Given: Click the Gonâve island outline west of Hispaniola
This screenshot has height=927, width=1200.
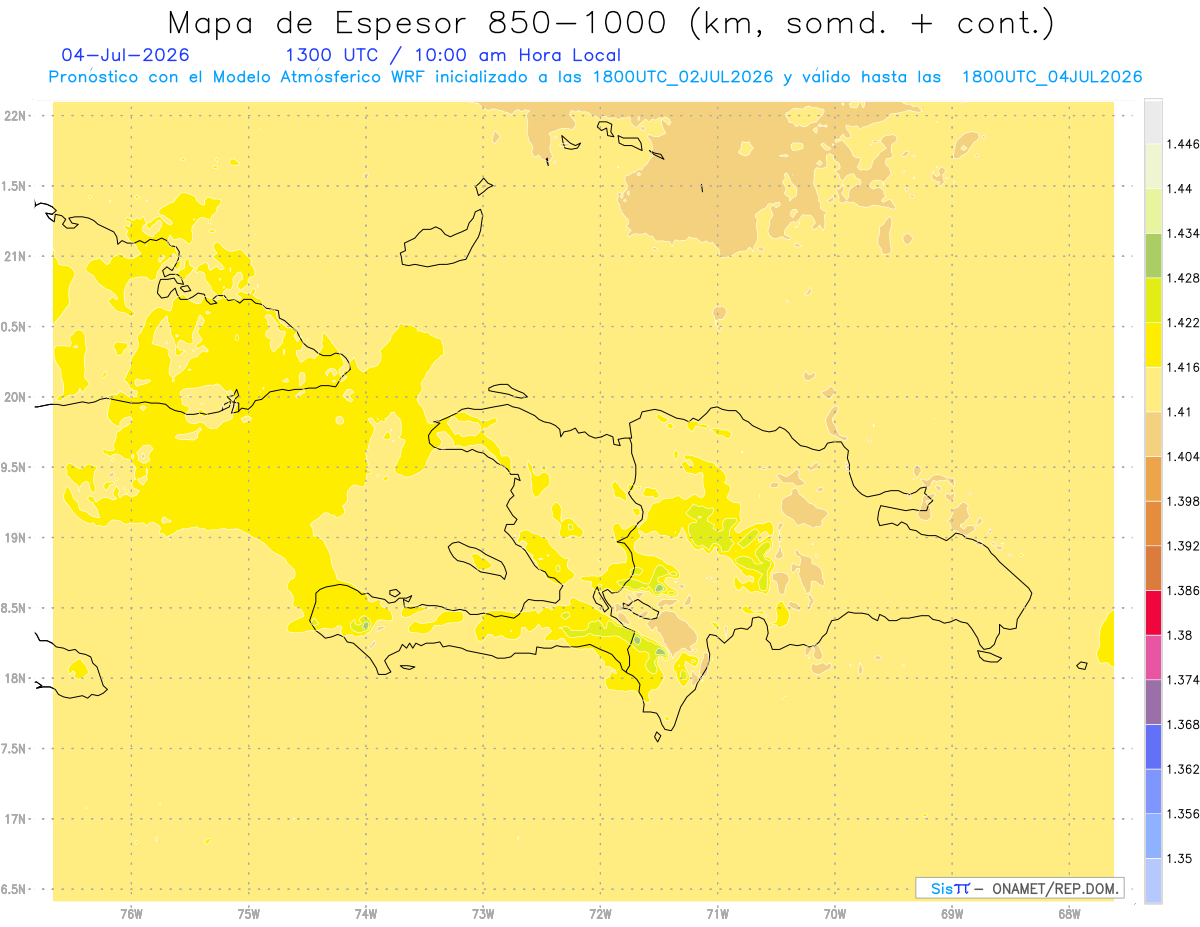Looking at the screenshot, I should (476, 559).
